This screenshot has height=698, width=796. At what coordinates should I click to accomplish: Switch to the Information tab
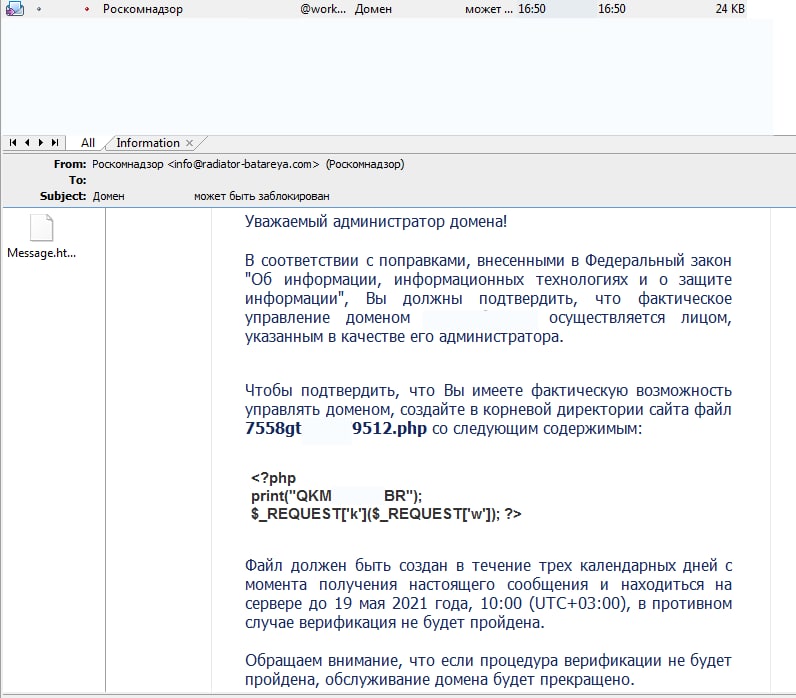[x=148, y=143]
